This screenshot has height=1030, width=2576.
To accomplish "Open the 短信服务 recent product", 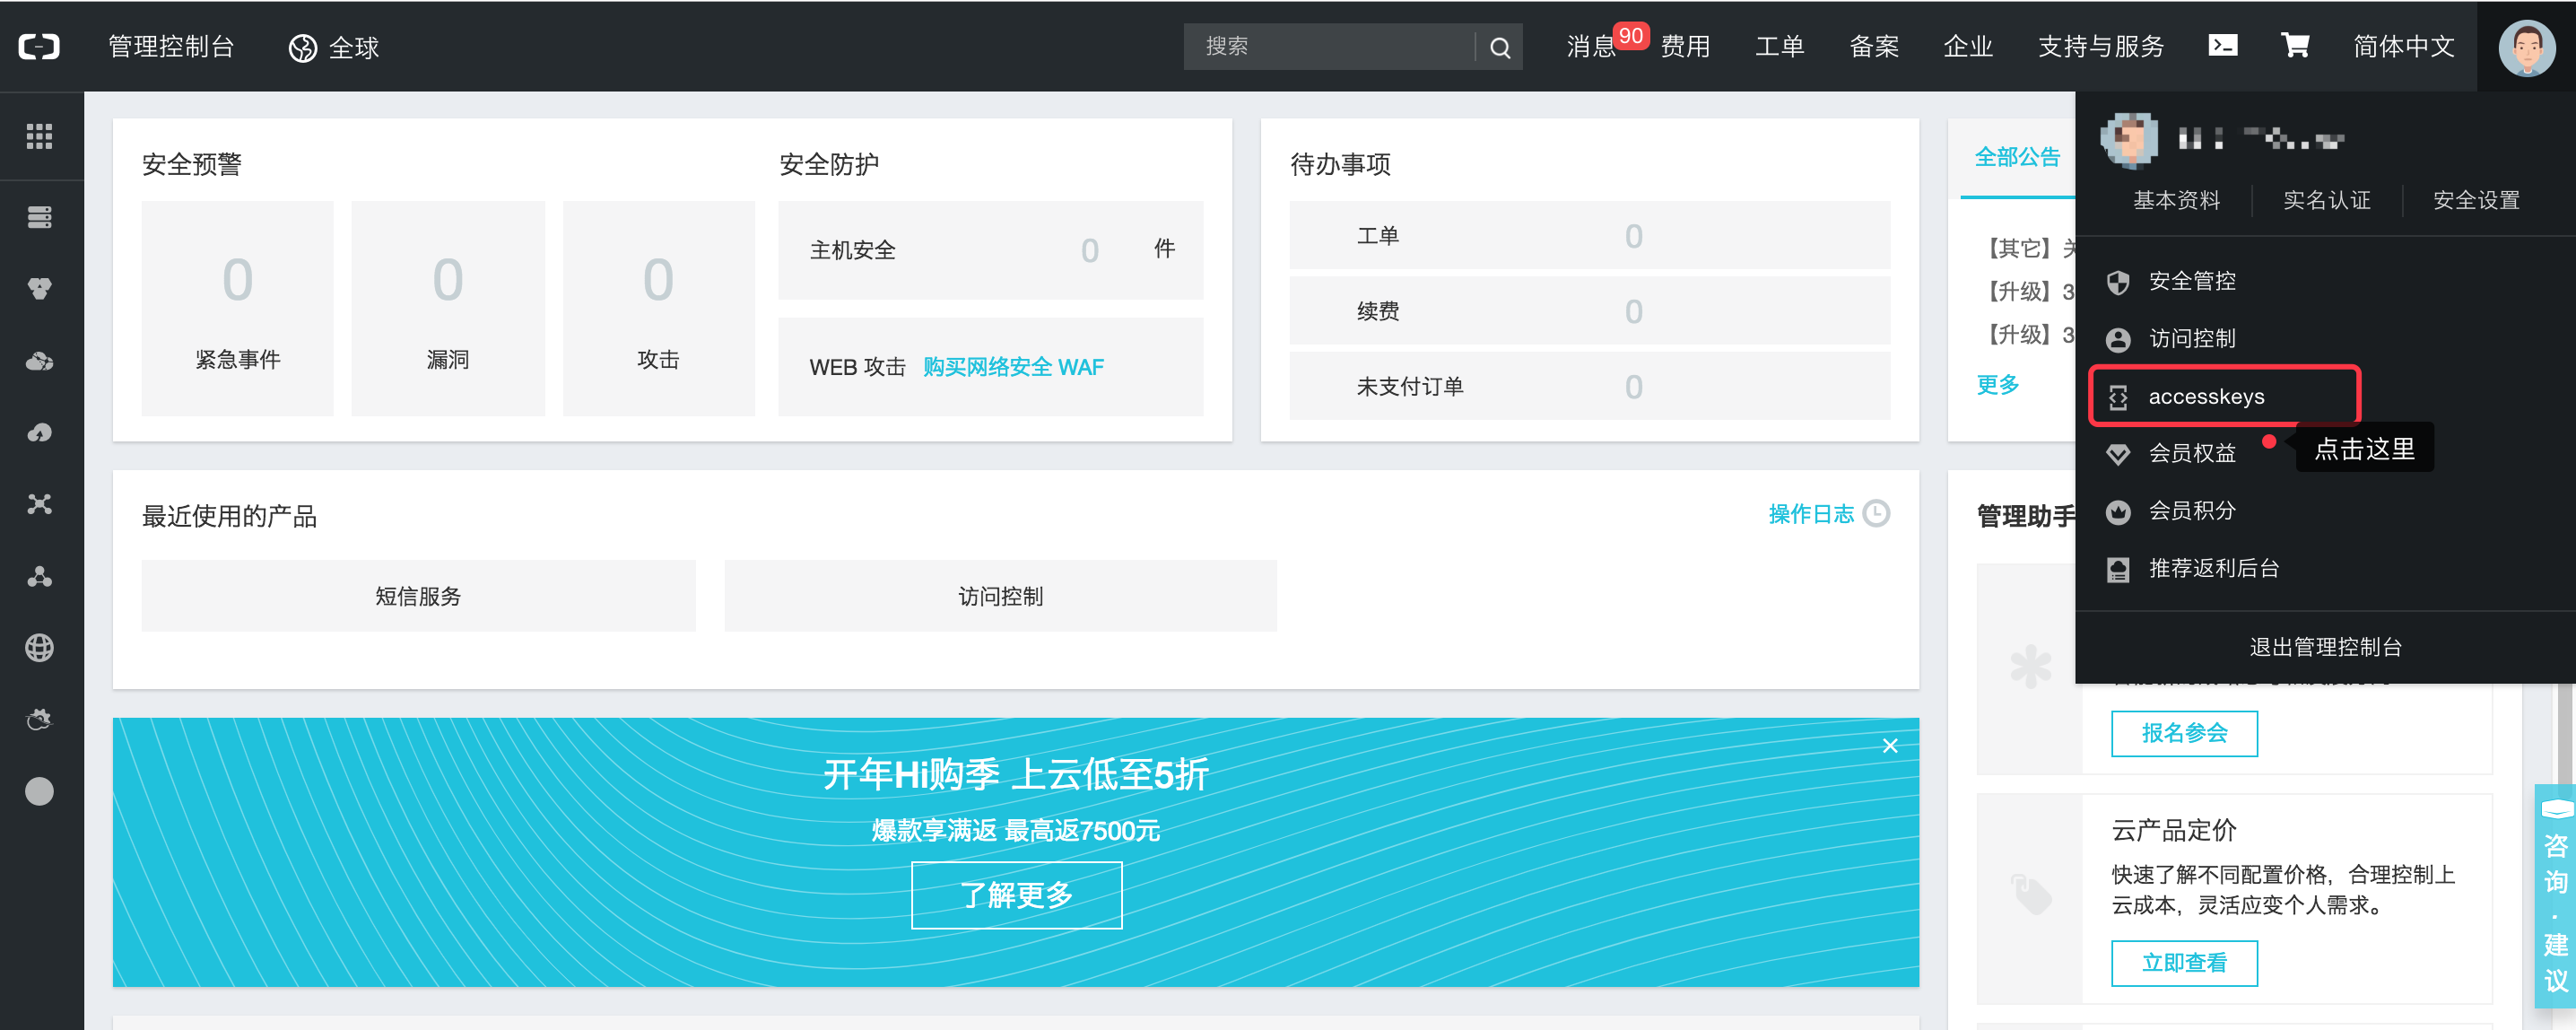I will click(418, 596).
